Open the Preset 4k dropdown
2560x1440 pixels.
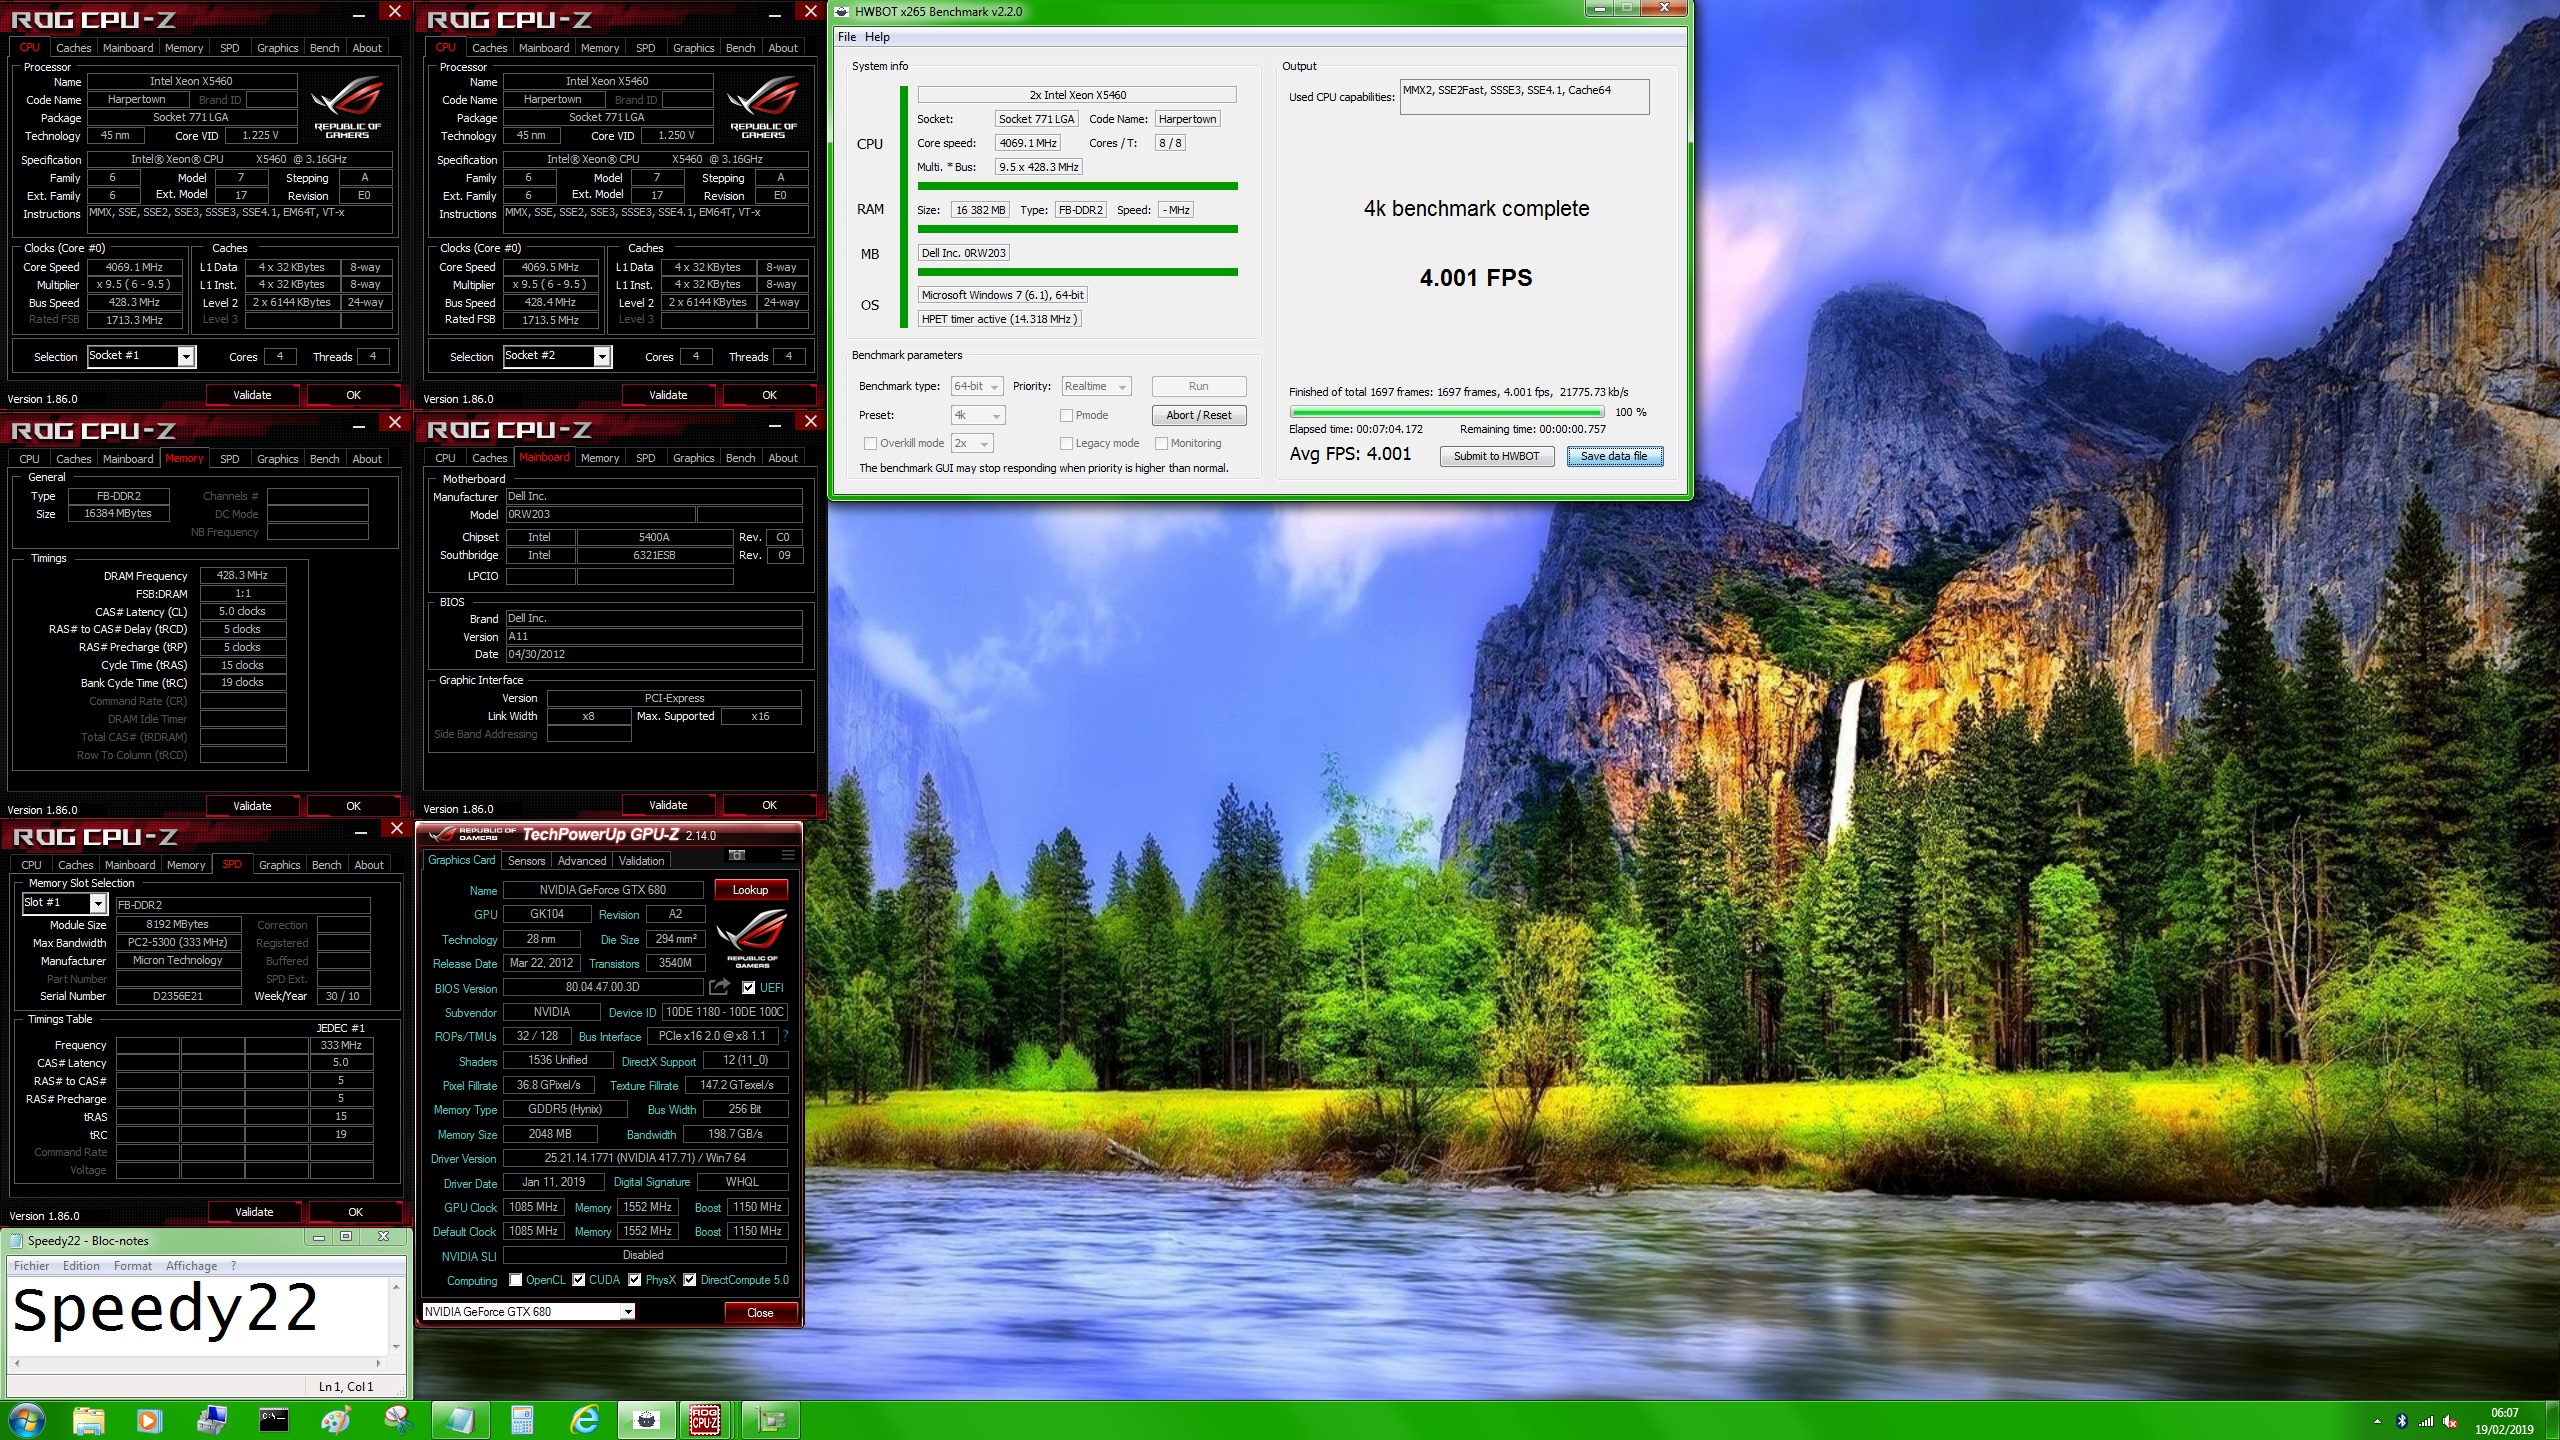point(978,415)
